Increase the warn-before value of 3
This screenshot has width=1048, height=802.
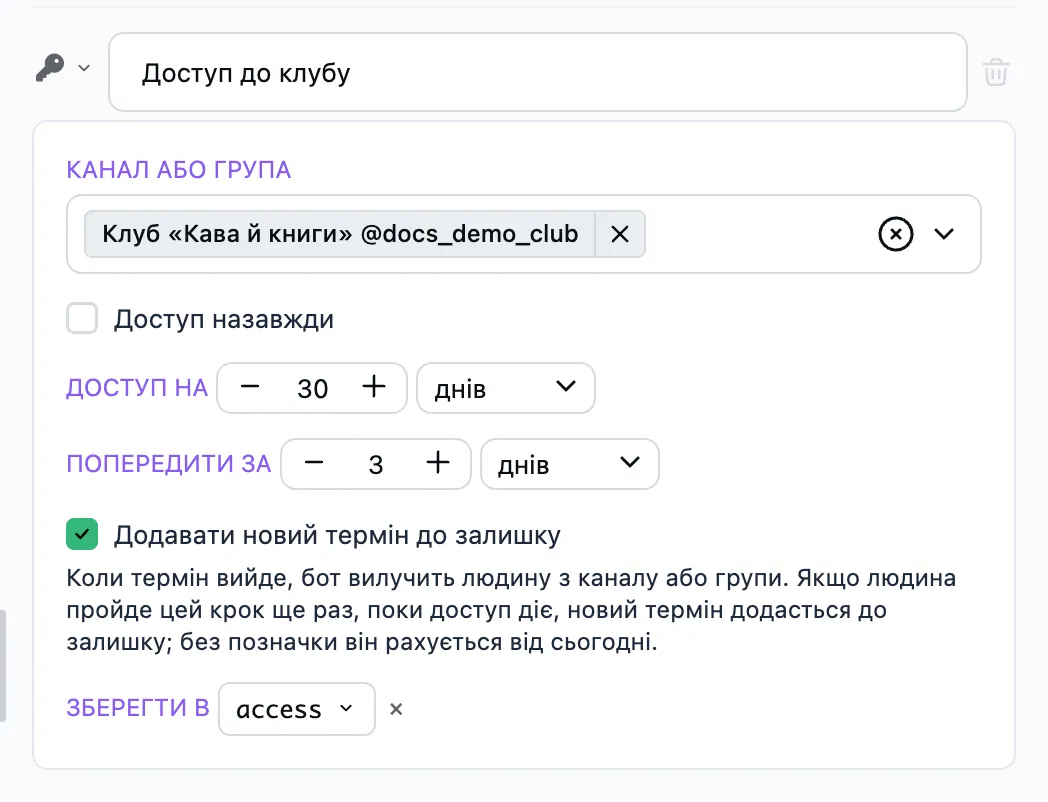pyautogui.click(x=438, y=462)
